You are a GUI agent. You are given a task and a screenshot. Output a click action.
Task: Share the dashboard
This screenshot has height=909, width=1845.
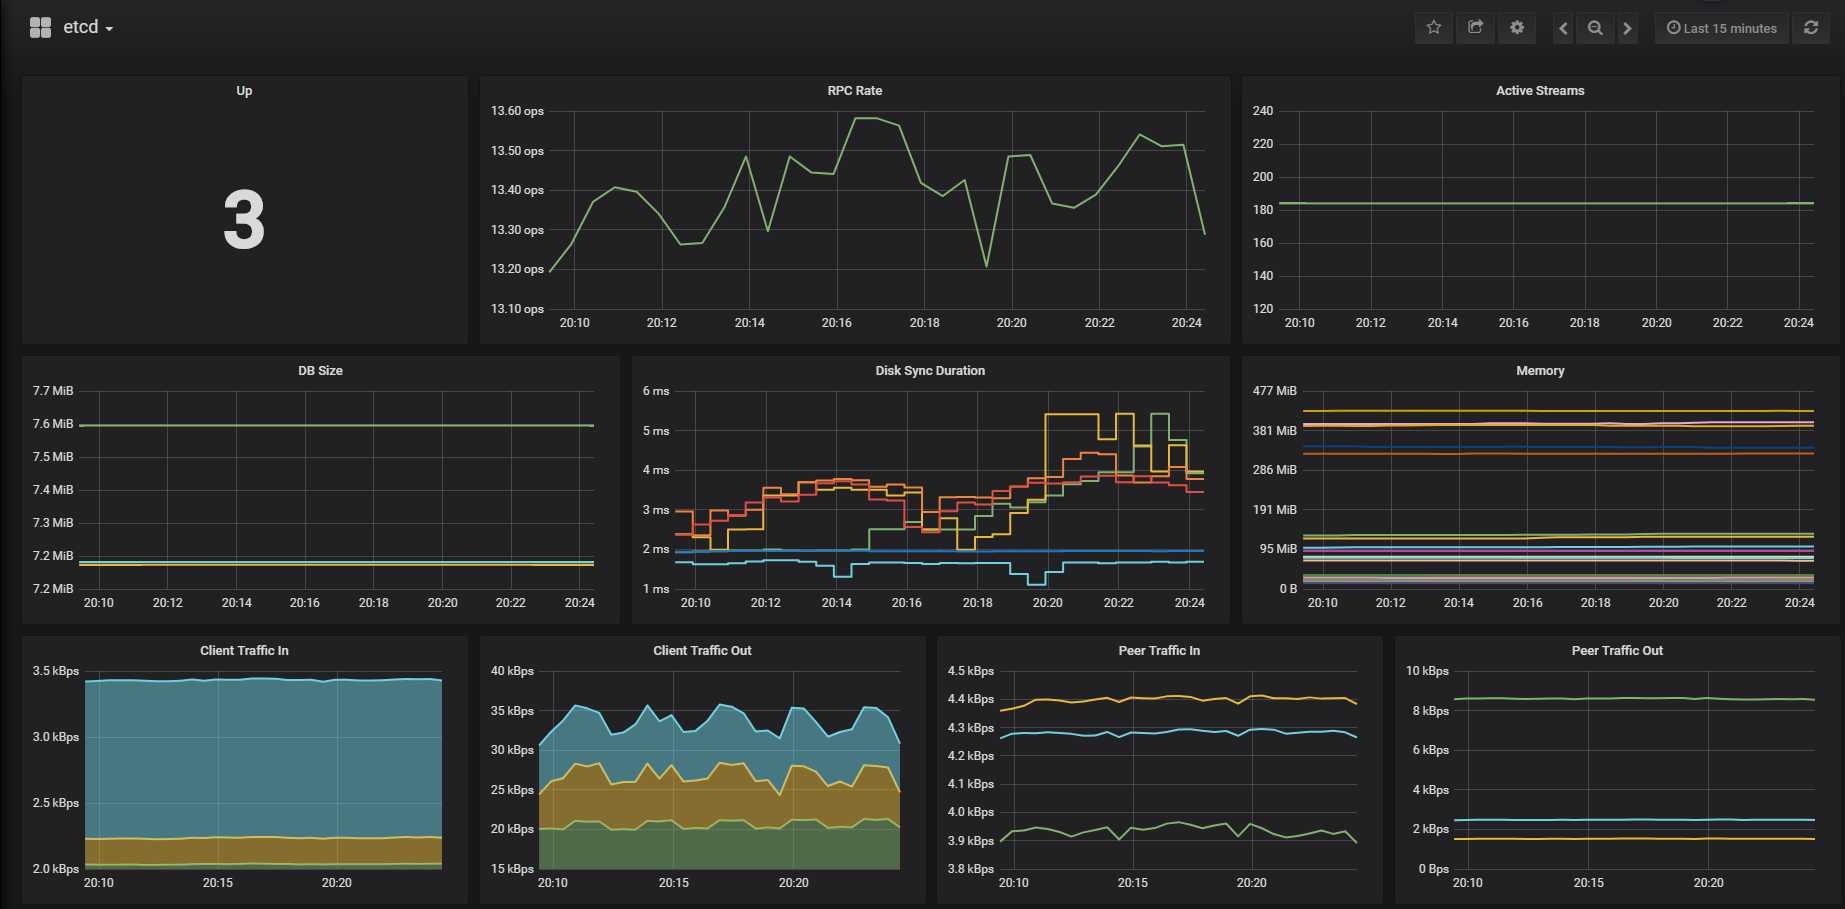[x=1475, y=28]
